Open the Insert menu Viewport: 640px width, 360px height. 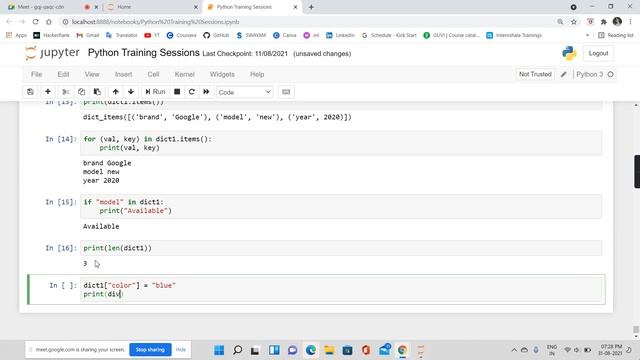coord(123,74)
